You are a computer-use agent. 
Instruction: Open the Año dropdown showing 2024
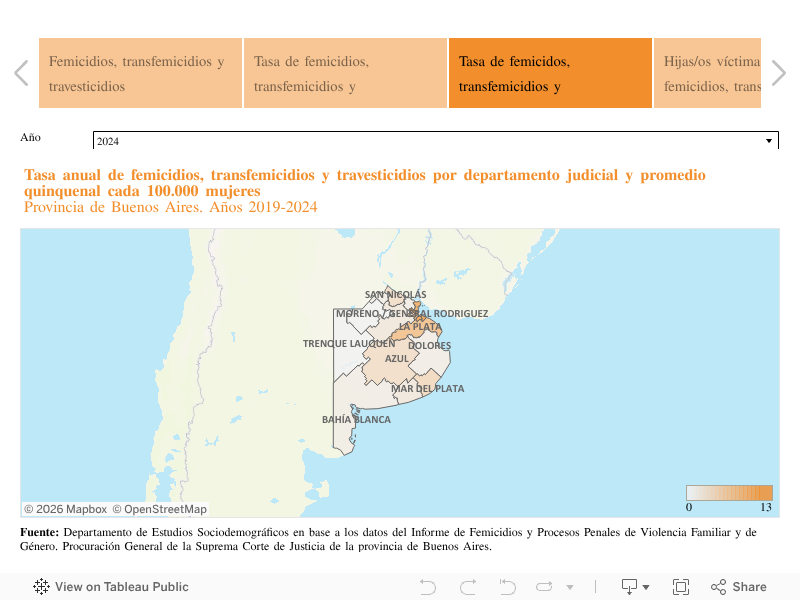[x=435, y=141]
